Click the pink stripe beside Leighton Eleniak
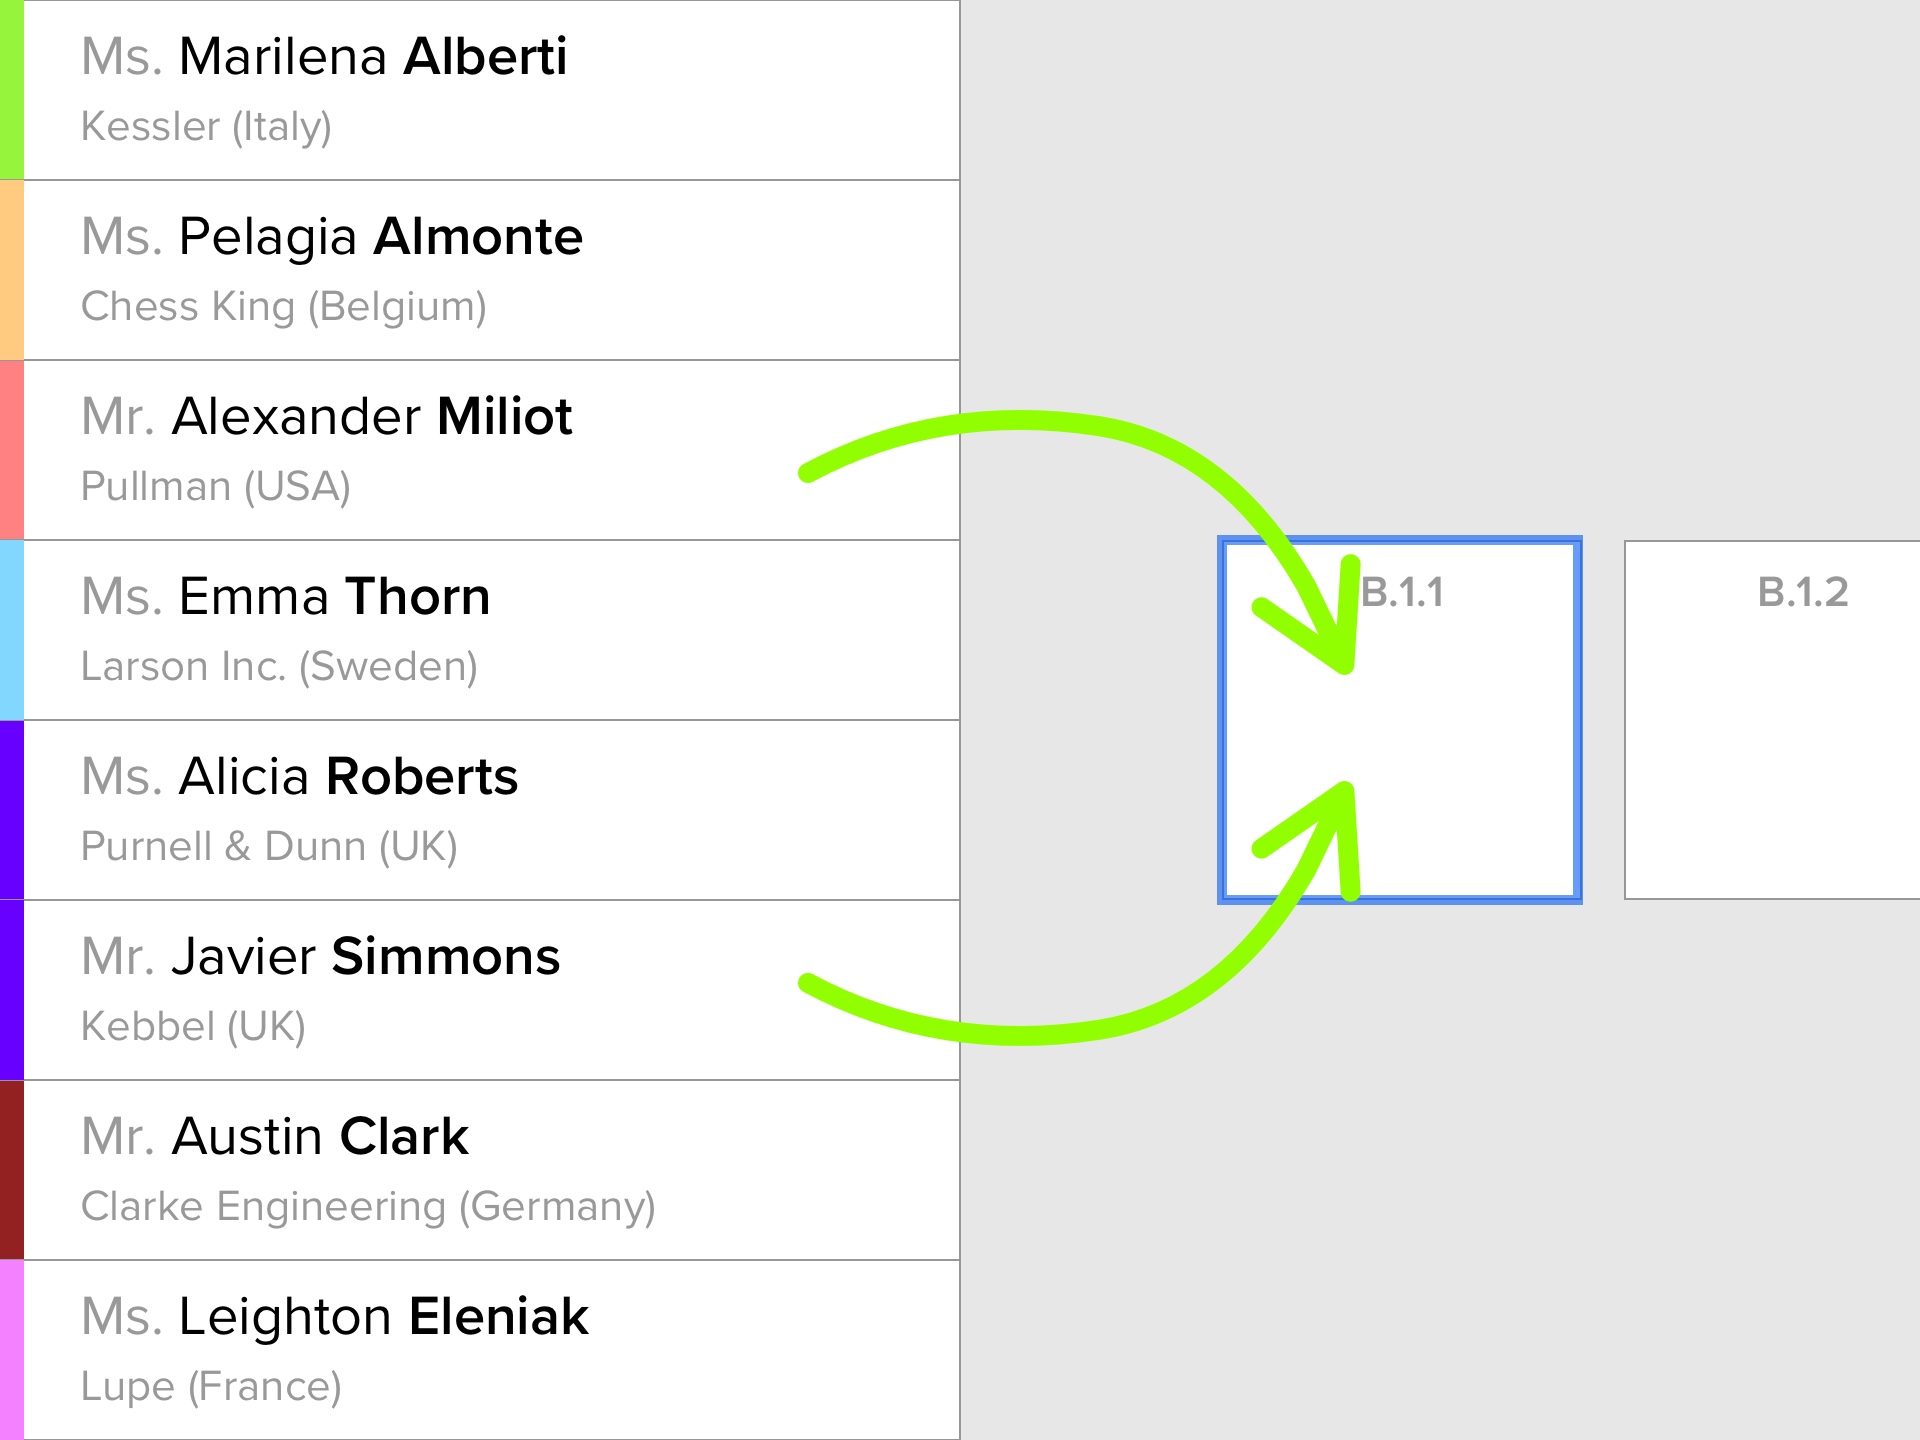 pos(11,1350)
